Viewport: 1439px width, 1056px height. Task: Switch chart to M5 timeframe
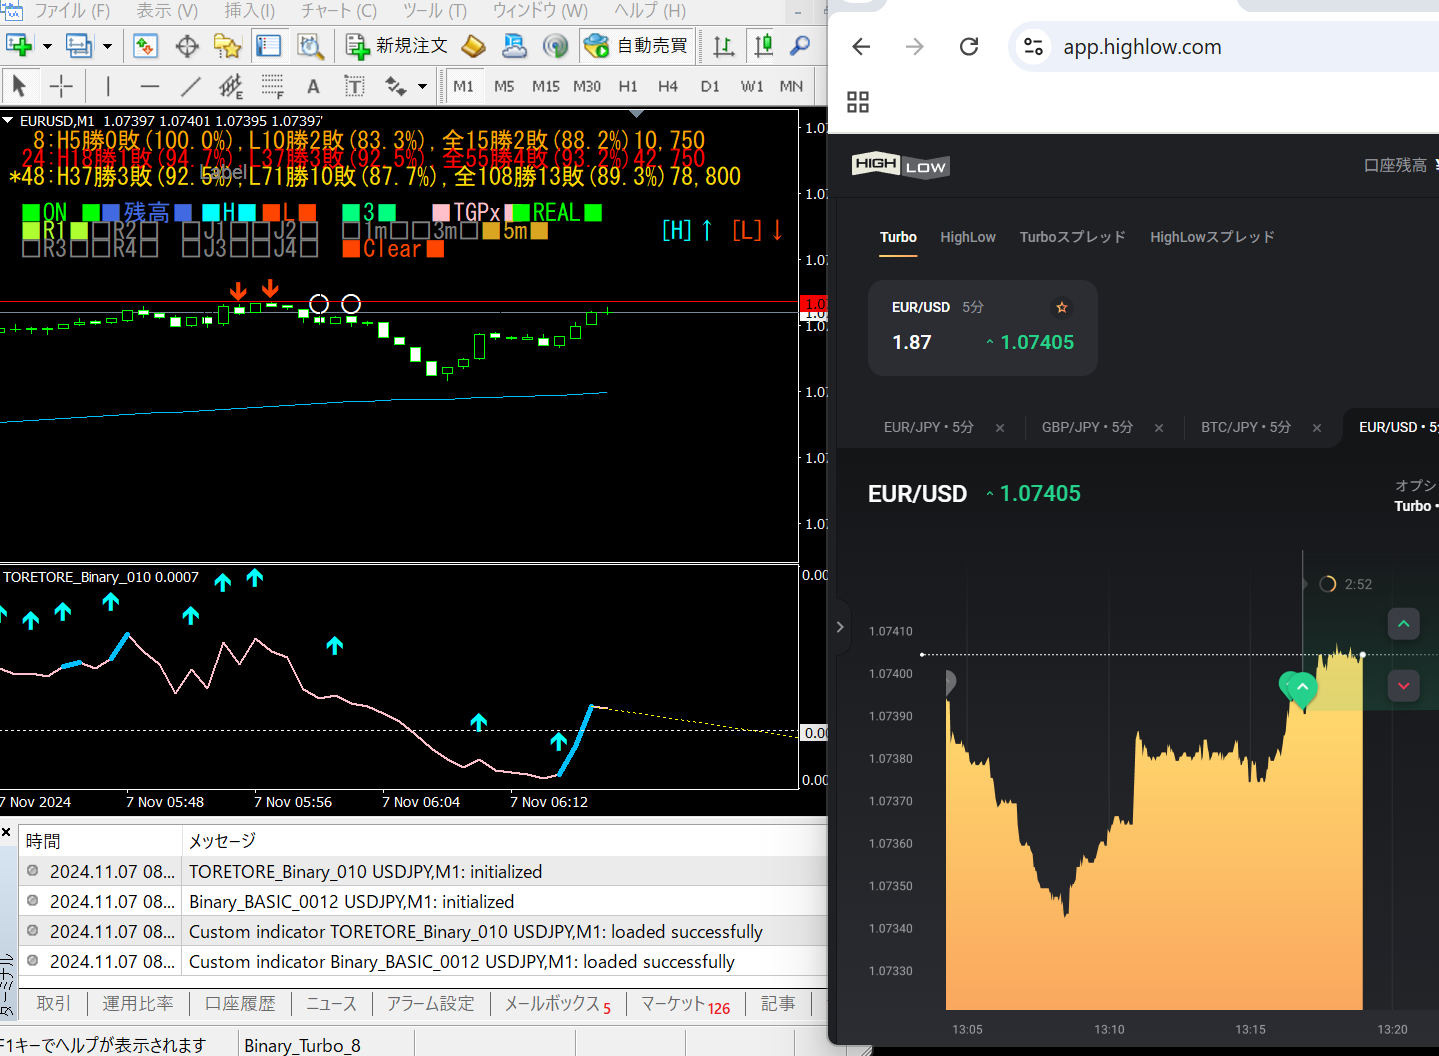click(504, 87)
